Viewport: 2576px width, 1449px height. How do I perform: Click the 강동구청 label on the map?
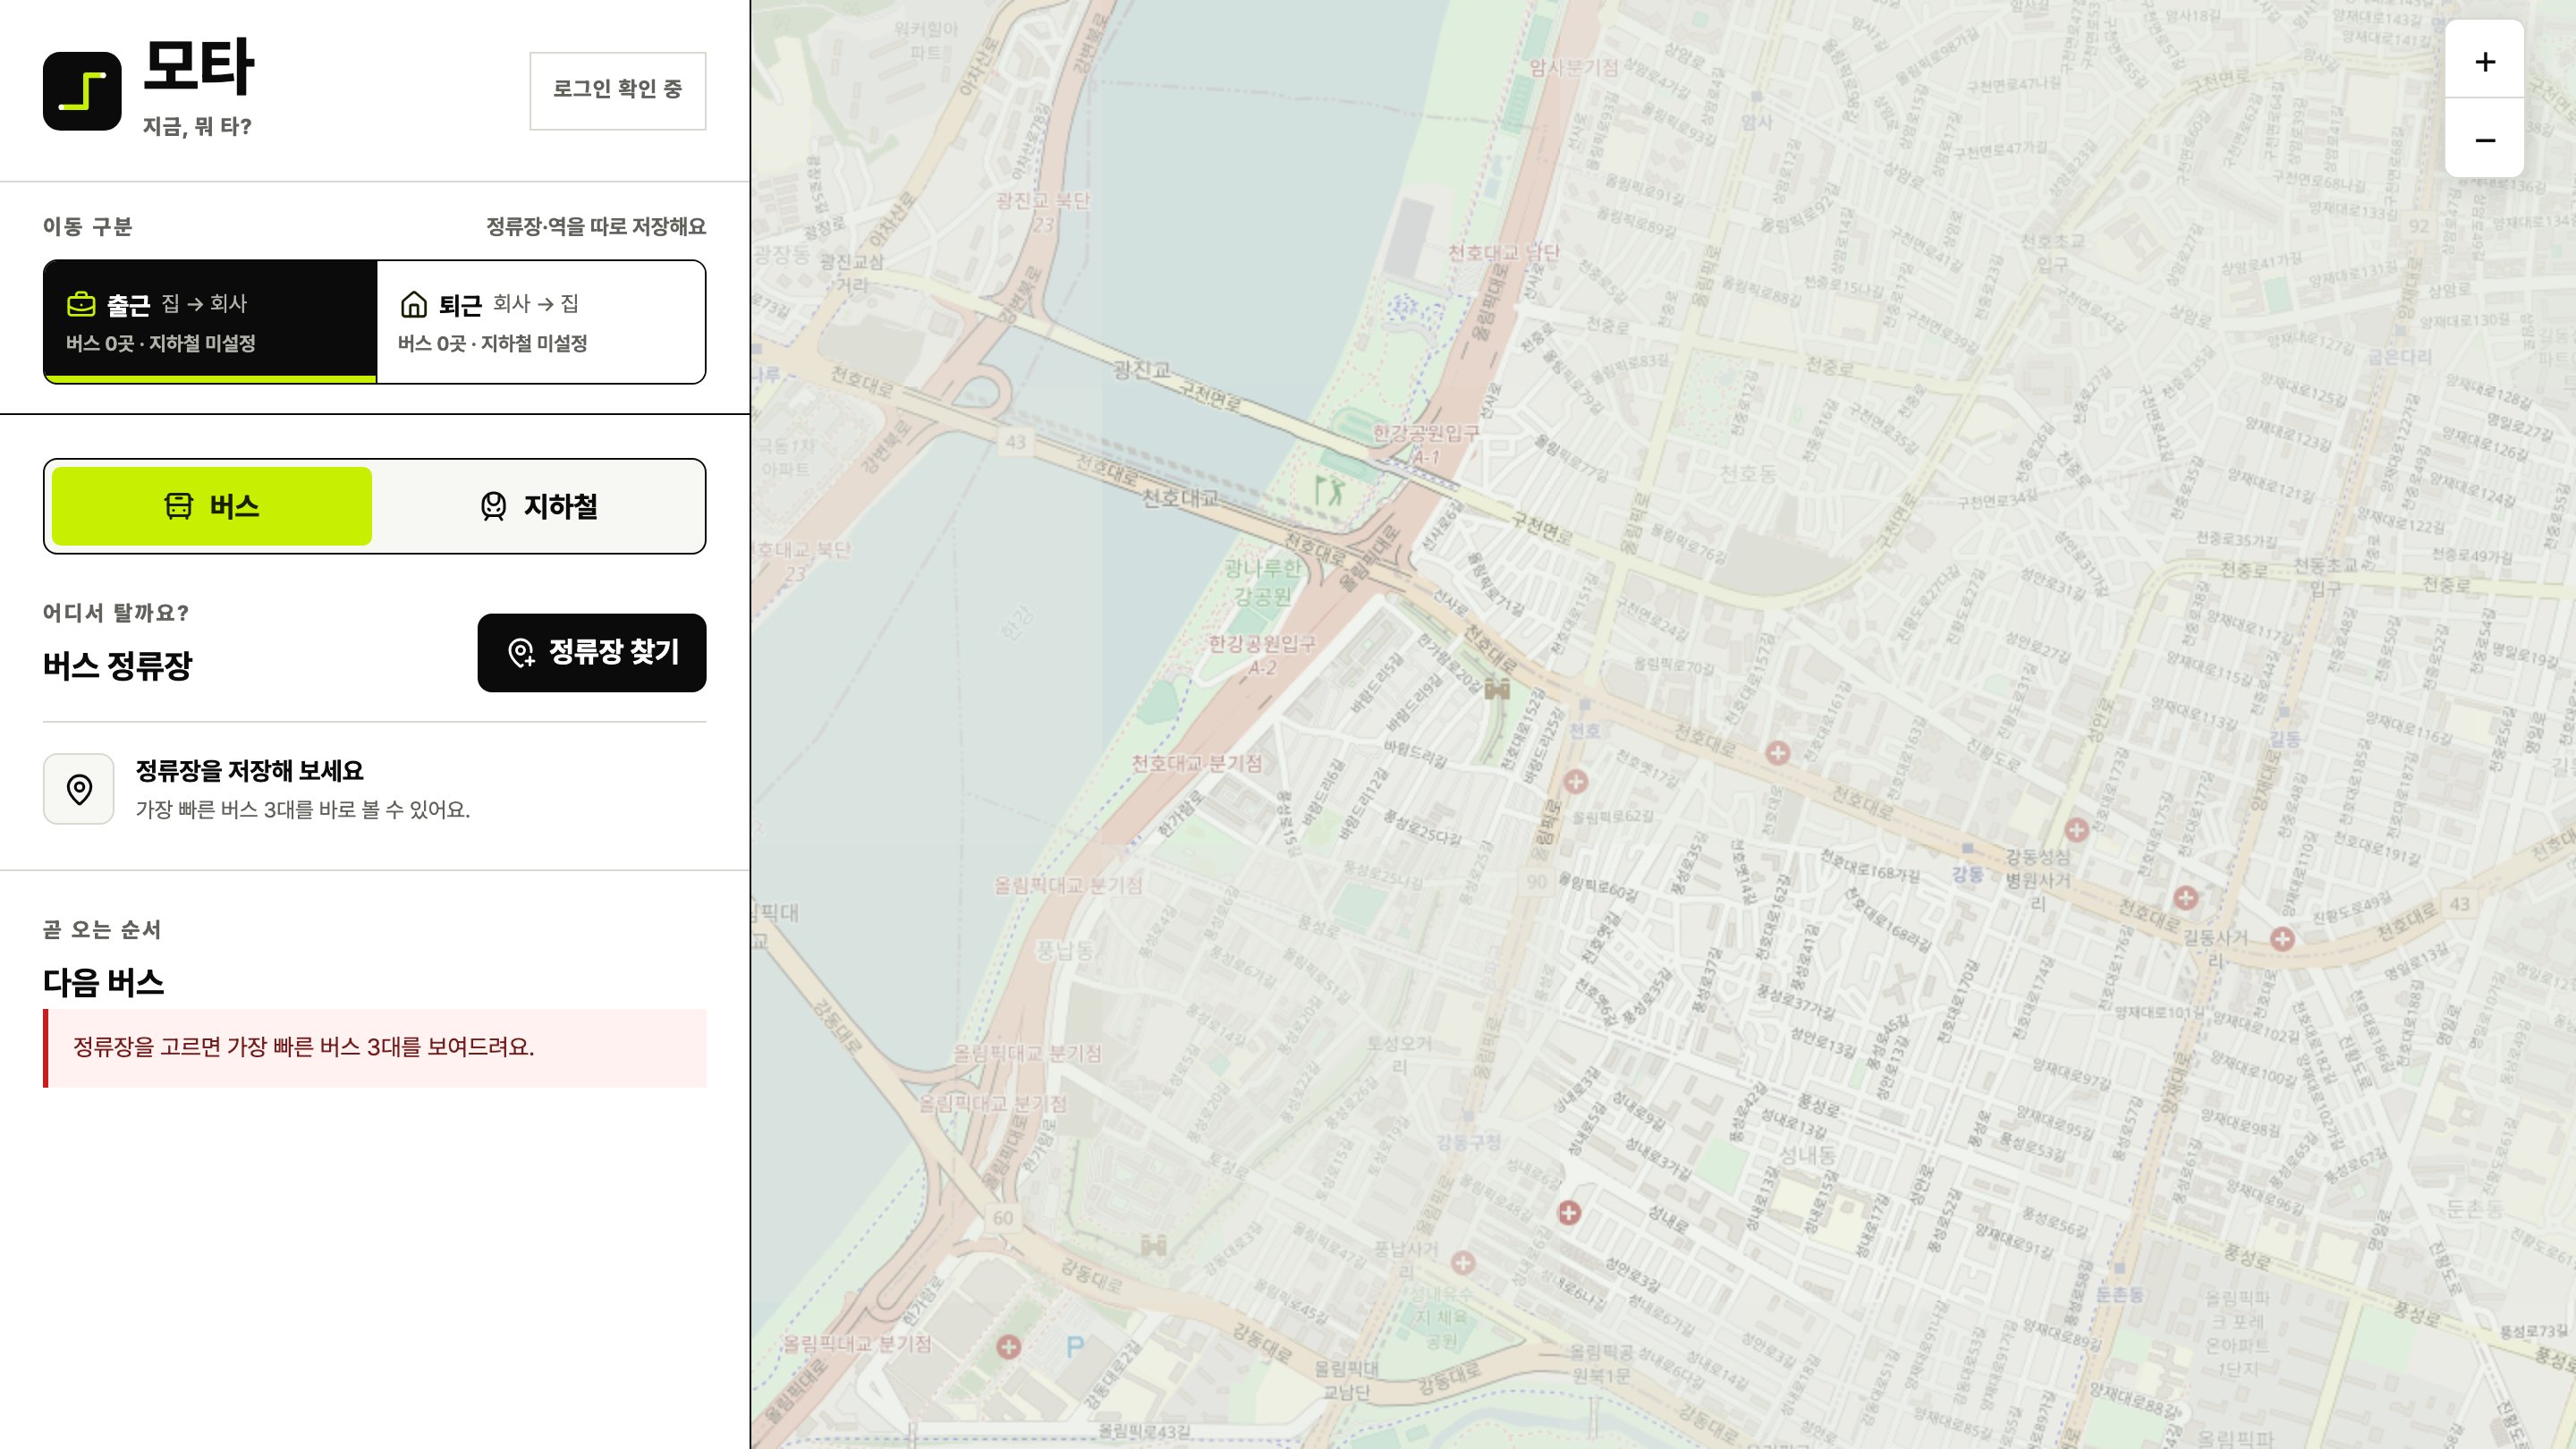(x=1468, y=1142)
